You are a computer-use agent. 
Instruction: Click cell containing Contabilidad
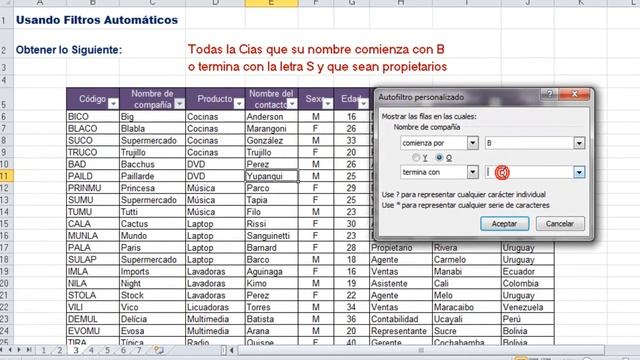401,319
